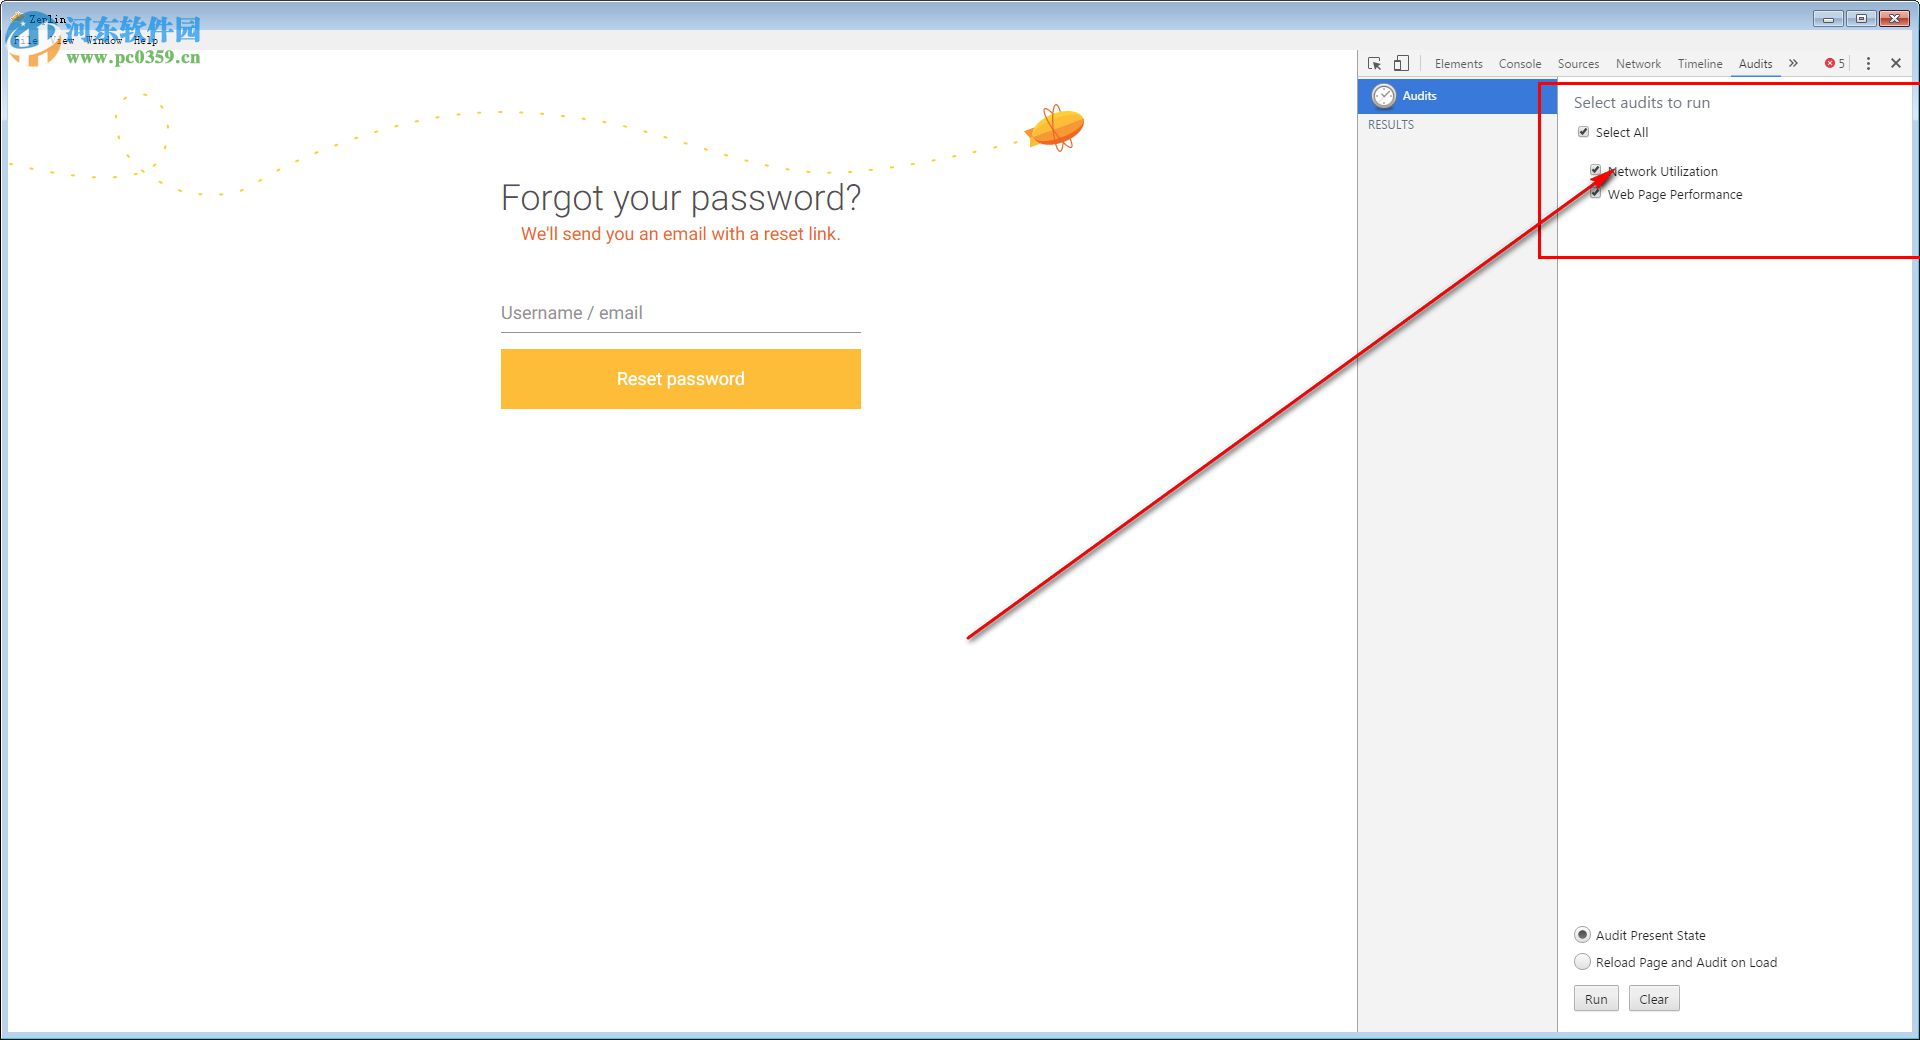Toggle the device toolbar icon

tap(1401, 63)
